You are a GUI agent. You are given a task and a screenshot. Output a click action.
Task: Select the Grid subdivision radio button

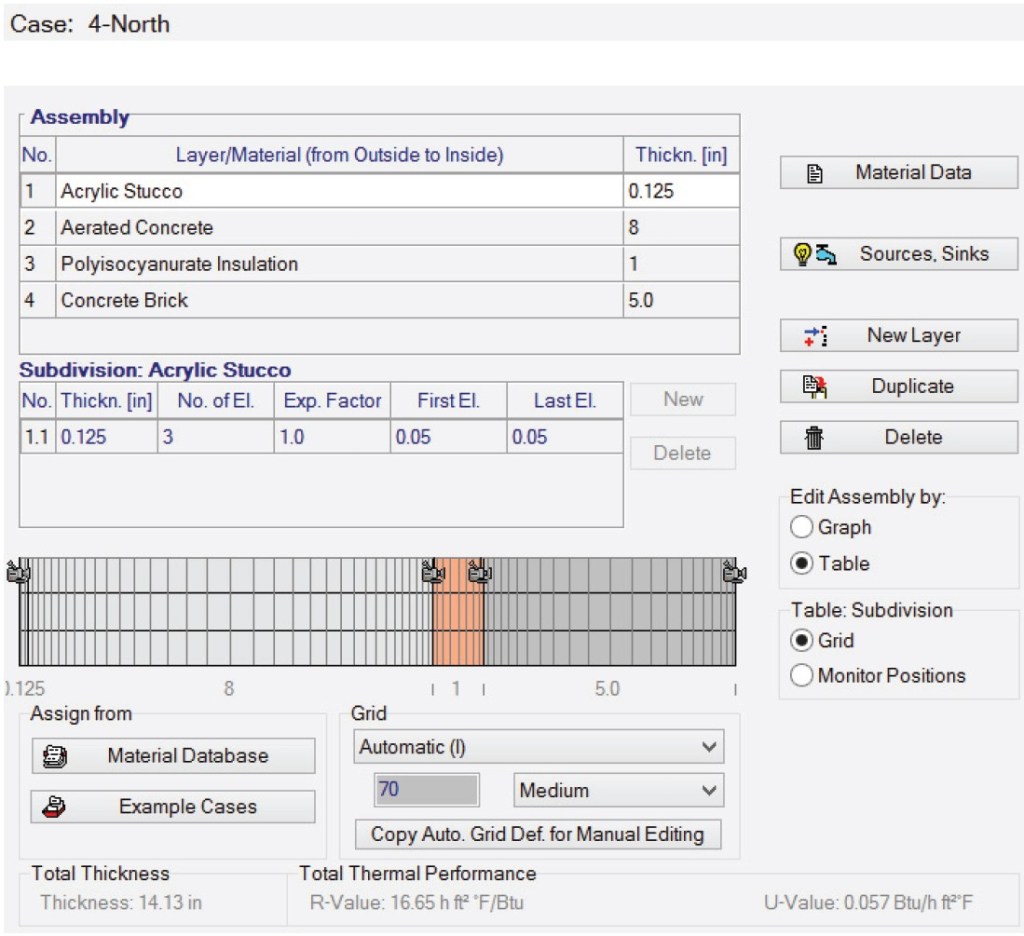click(x=802, y=641)
